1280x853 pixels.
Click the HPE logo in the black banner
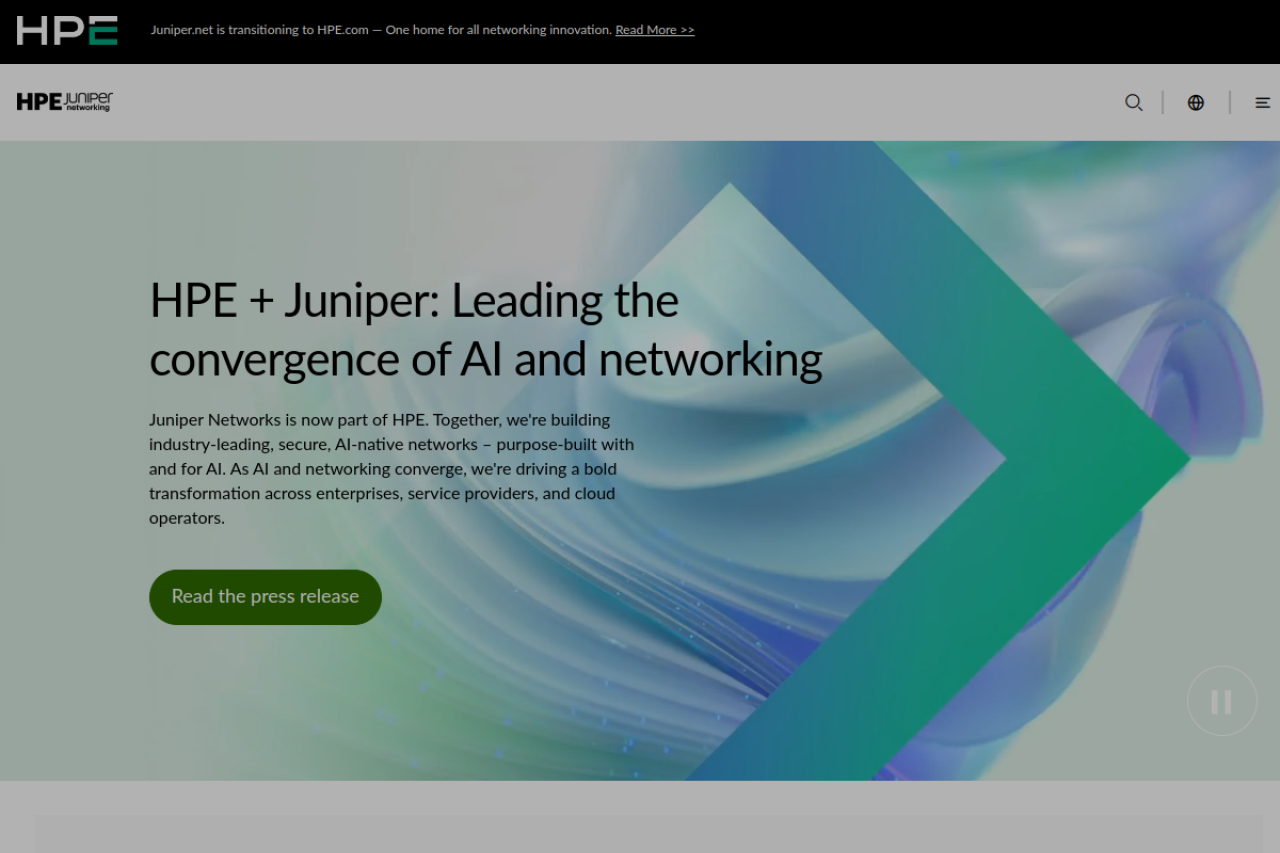coord(67,30)
